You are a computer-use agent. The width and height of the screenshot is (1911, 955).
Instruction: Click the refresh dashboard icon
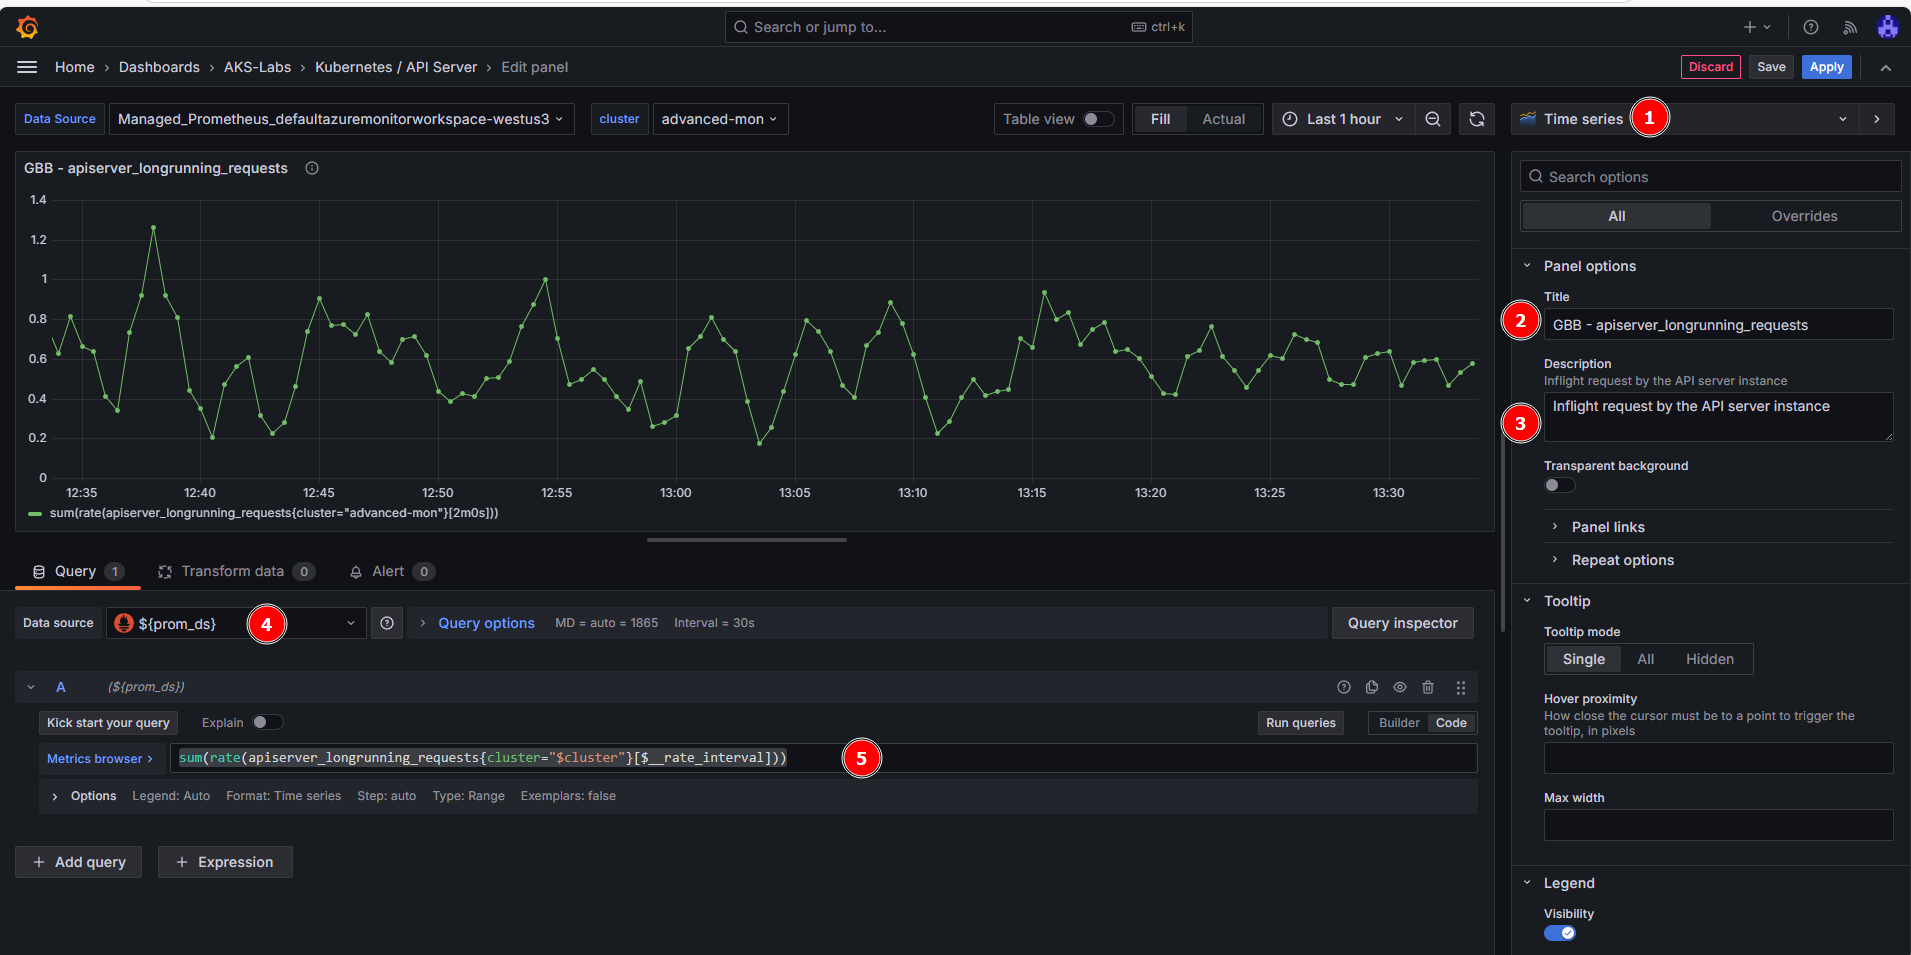1477,119
